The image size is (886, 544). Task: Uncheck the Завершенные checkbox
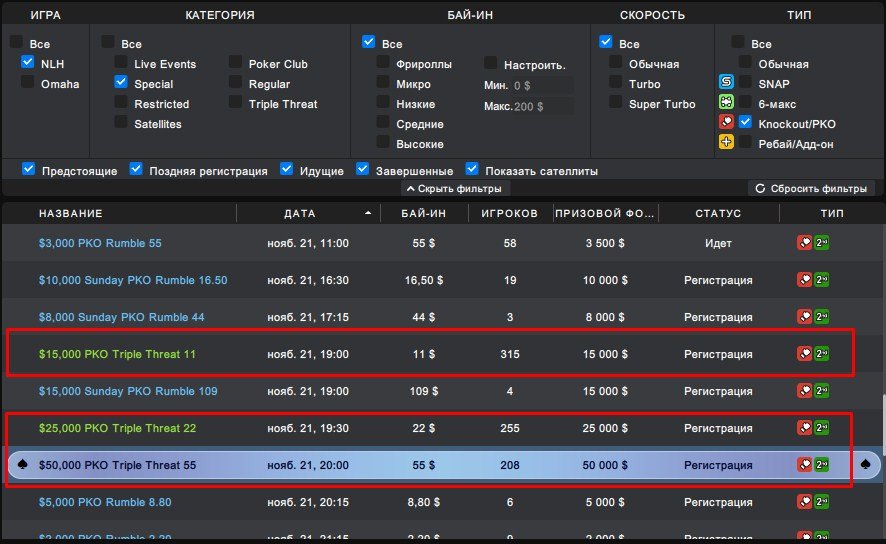(x=363, y=170)
